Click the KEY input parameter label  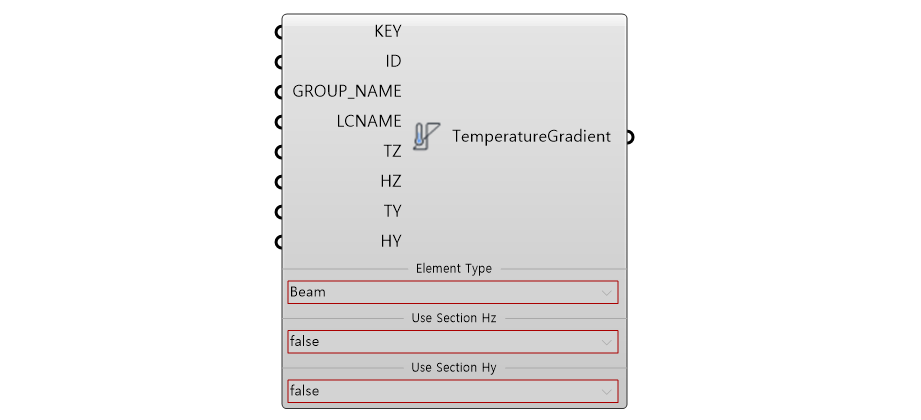click(x=388, y=32)
